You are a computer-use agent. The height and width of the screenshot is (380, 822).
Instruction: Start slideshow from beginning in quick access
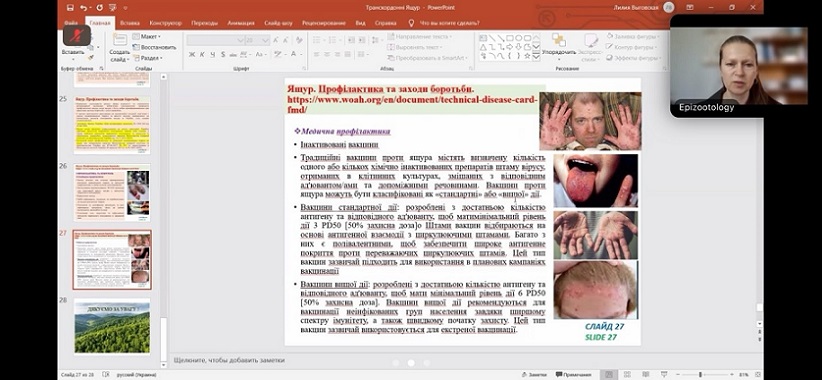pos(113,8)
